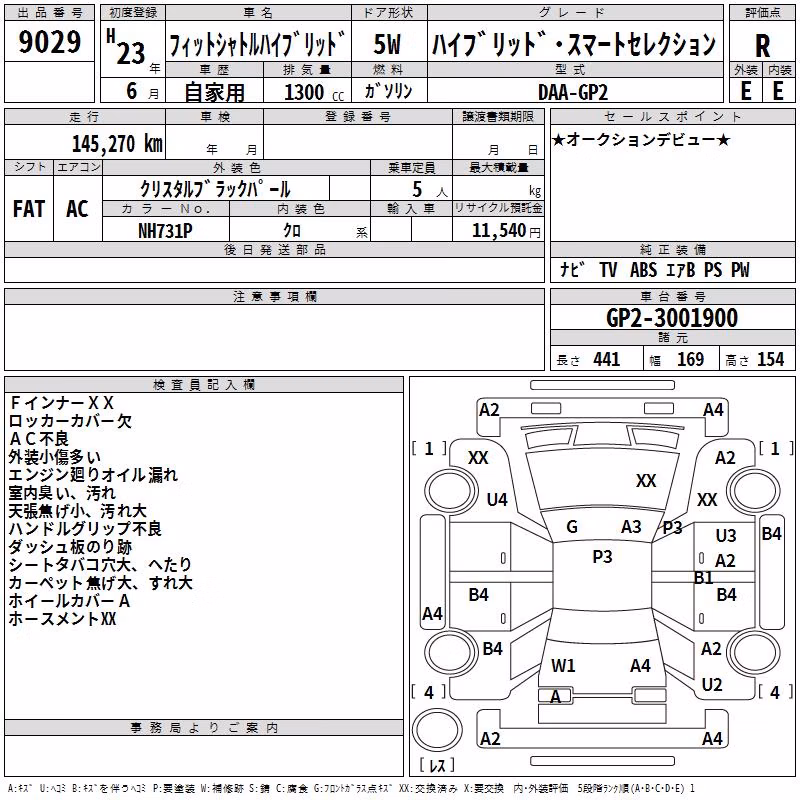
Task: Select inspector note 外装小傷多い
Action: coord(55,457)
